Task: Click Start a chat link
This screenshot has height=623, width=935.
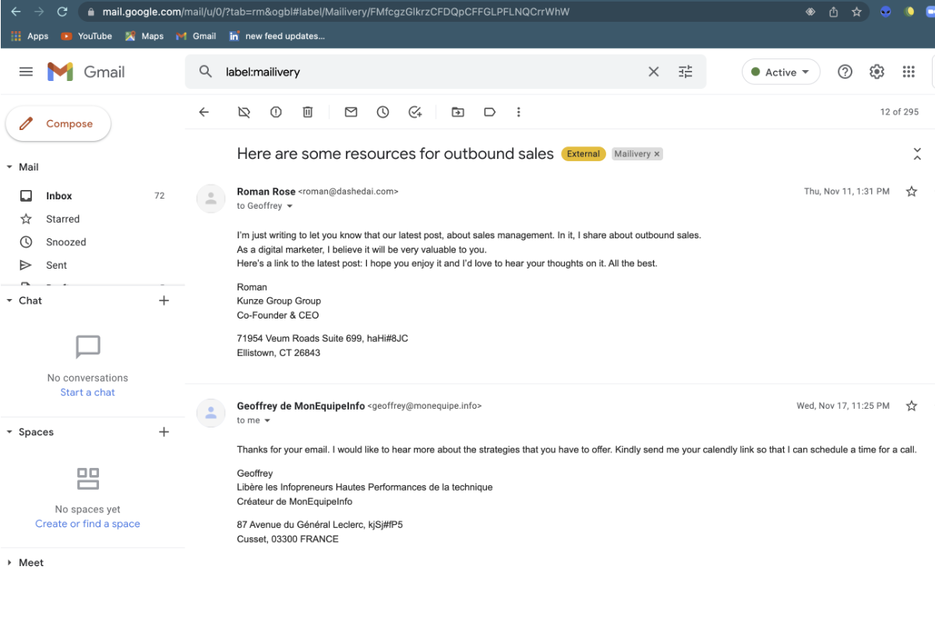Action: point(87,391)
